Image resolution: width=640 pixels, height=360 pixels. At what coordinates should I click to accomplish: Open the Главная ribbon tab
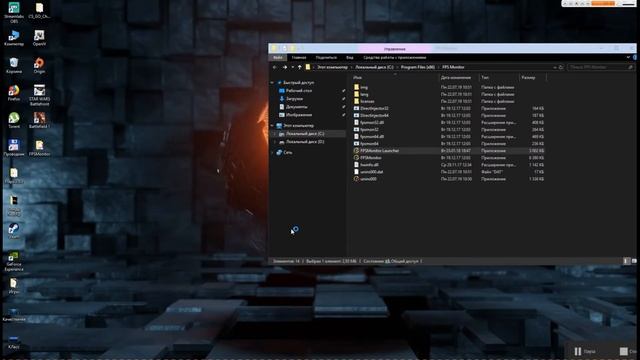click(x=299, y=58)
